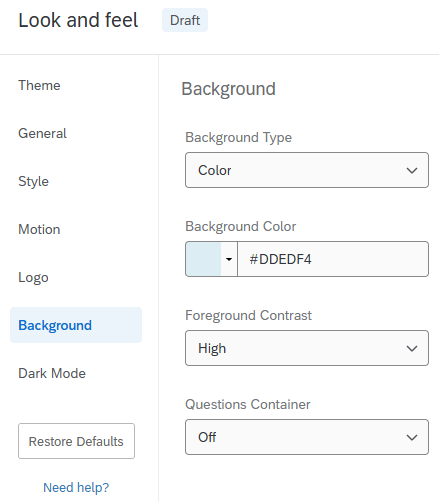This screenshot has height=502, width=439.
Task: Open the General section
Action: 42,133
